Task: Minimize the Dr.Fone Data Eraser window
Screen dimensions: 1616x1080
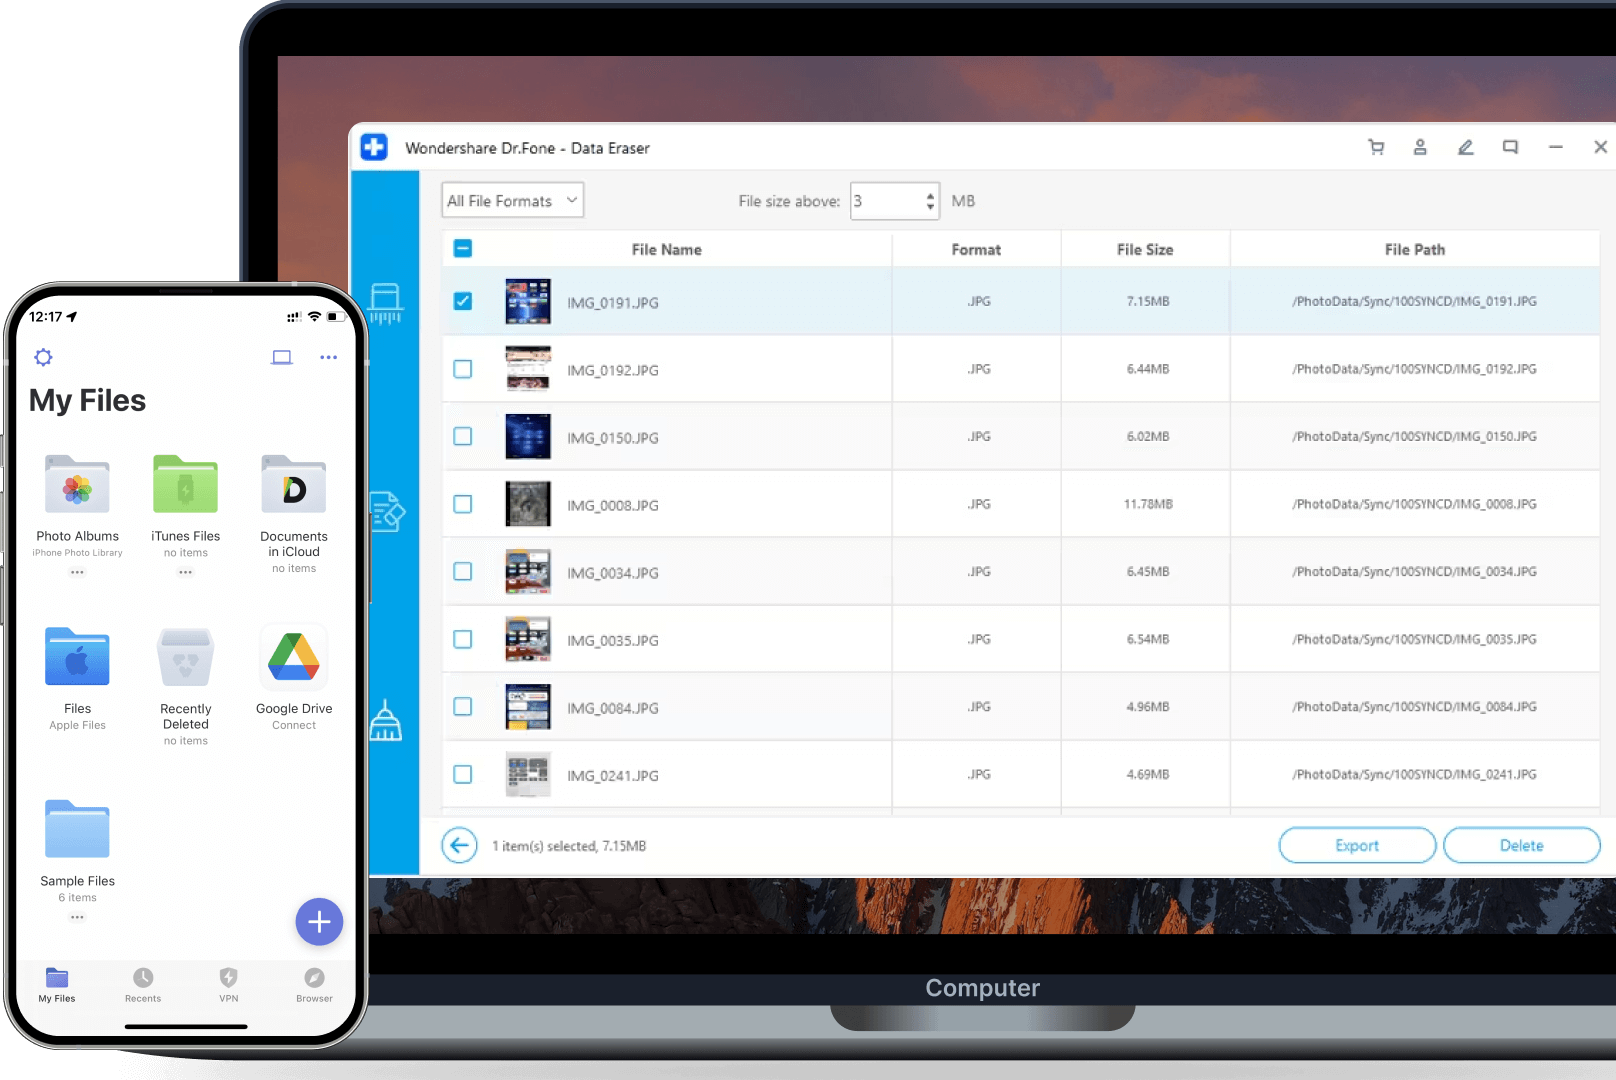Action: 1555,147
